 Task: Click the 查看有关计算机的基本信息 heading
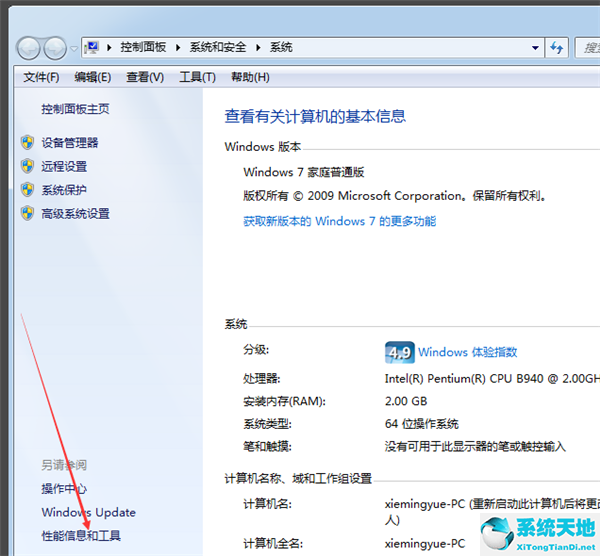click(315, 116)
